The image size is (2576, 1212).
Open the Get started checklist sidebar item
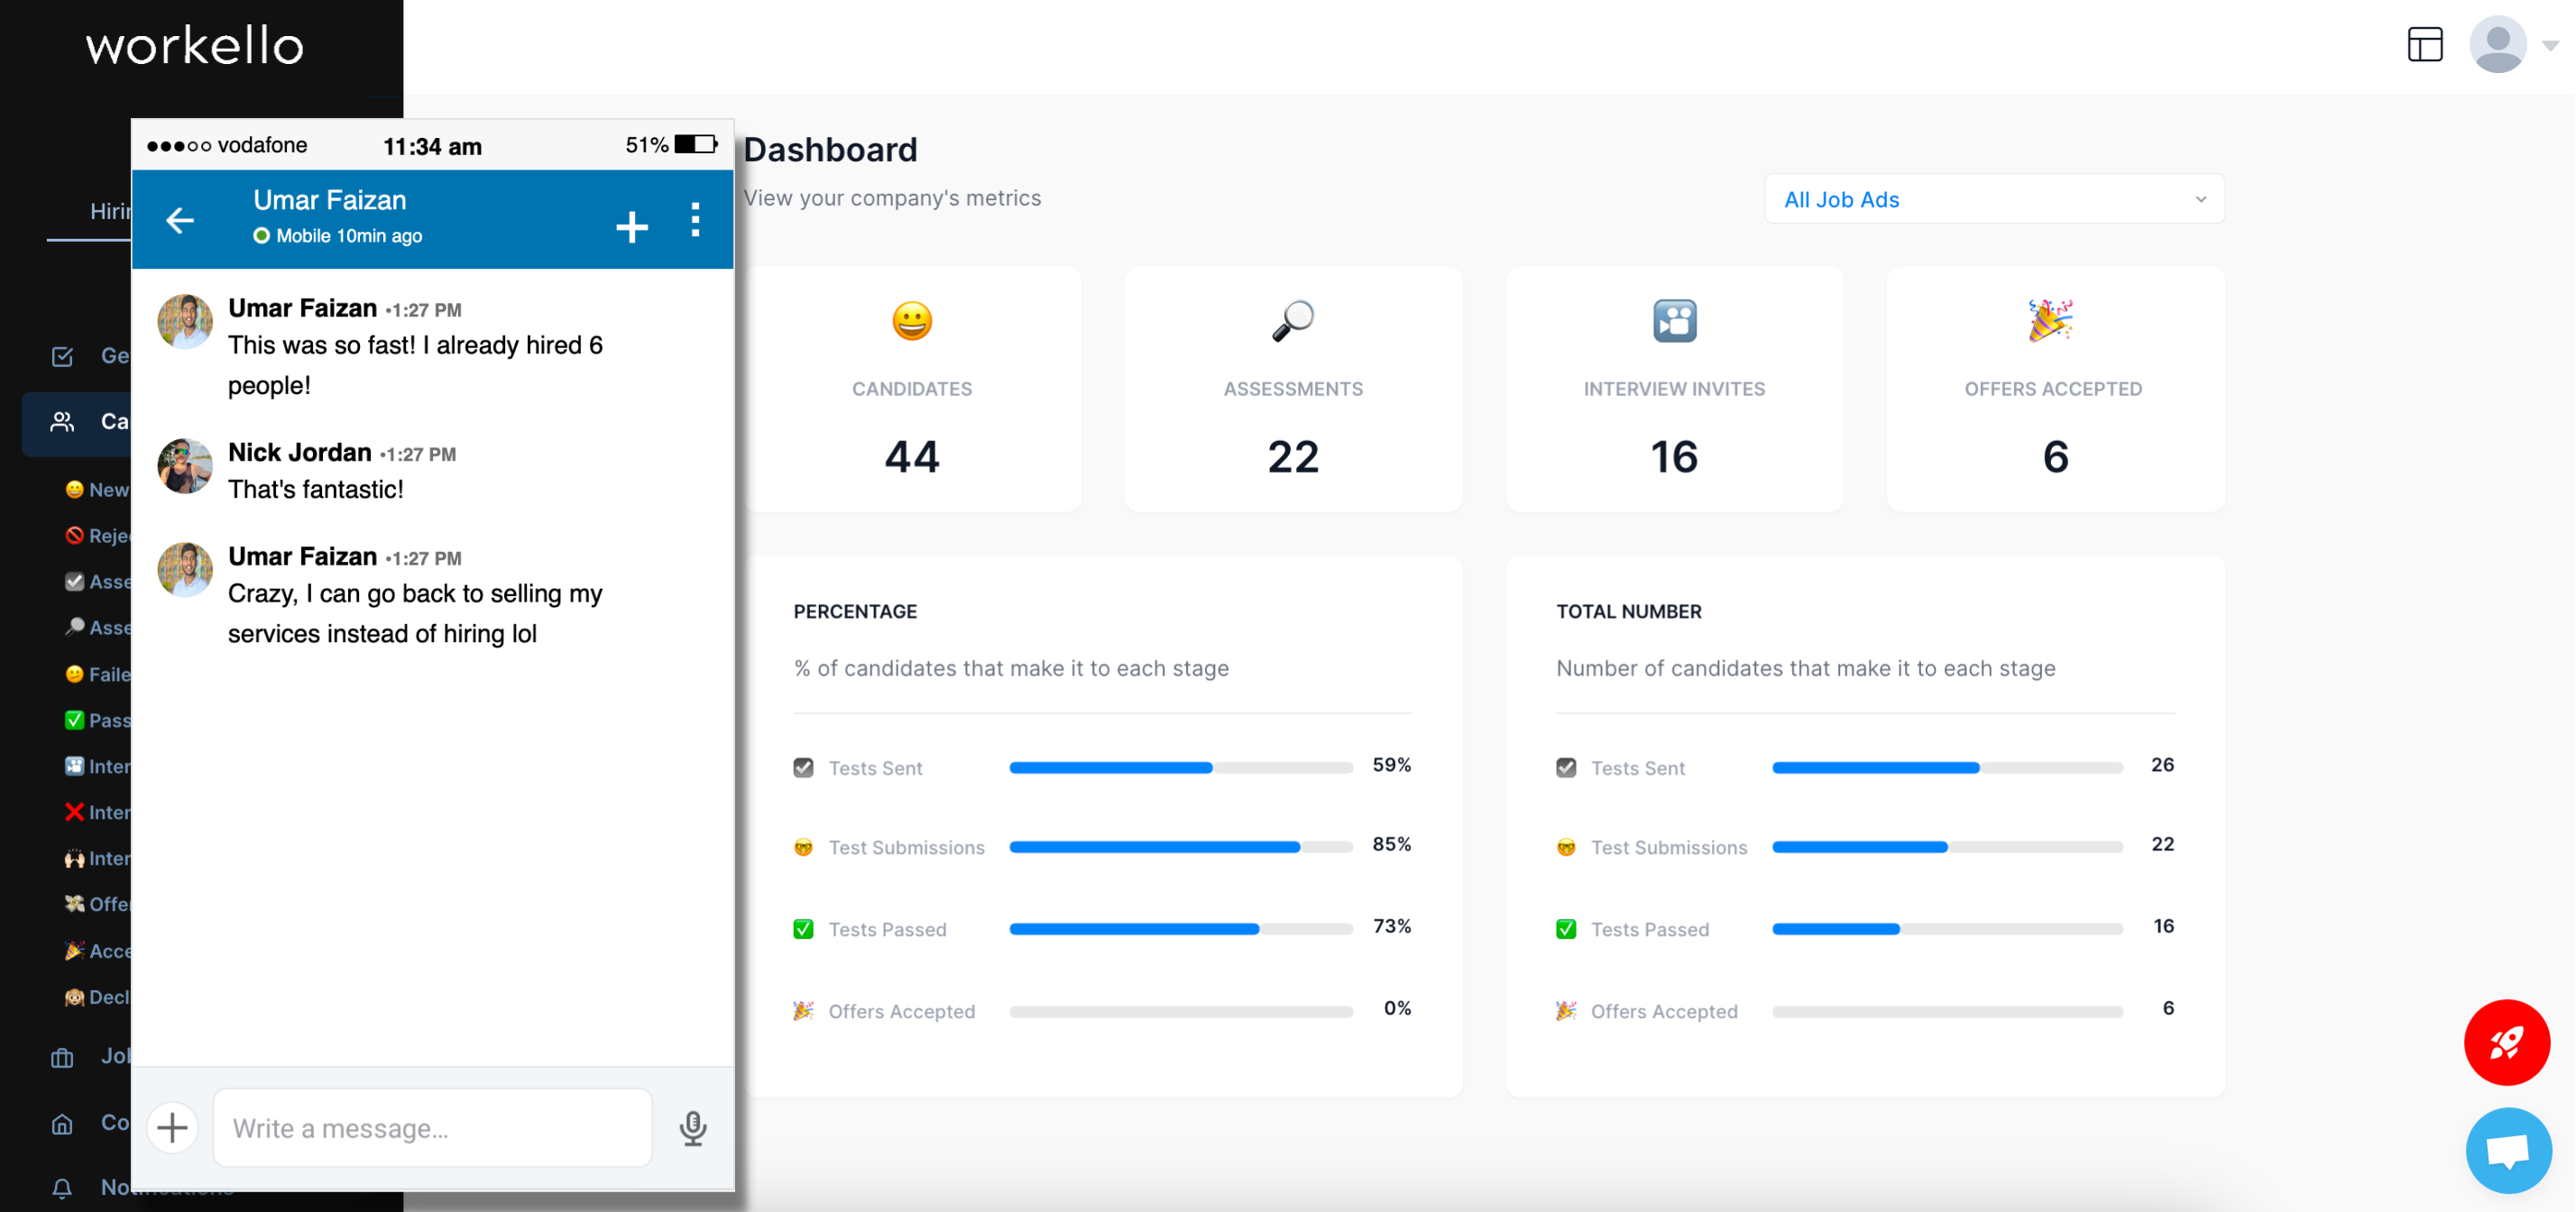[90, 356]
